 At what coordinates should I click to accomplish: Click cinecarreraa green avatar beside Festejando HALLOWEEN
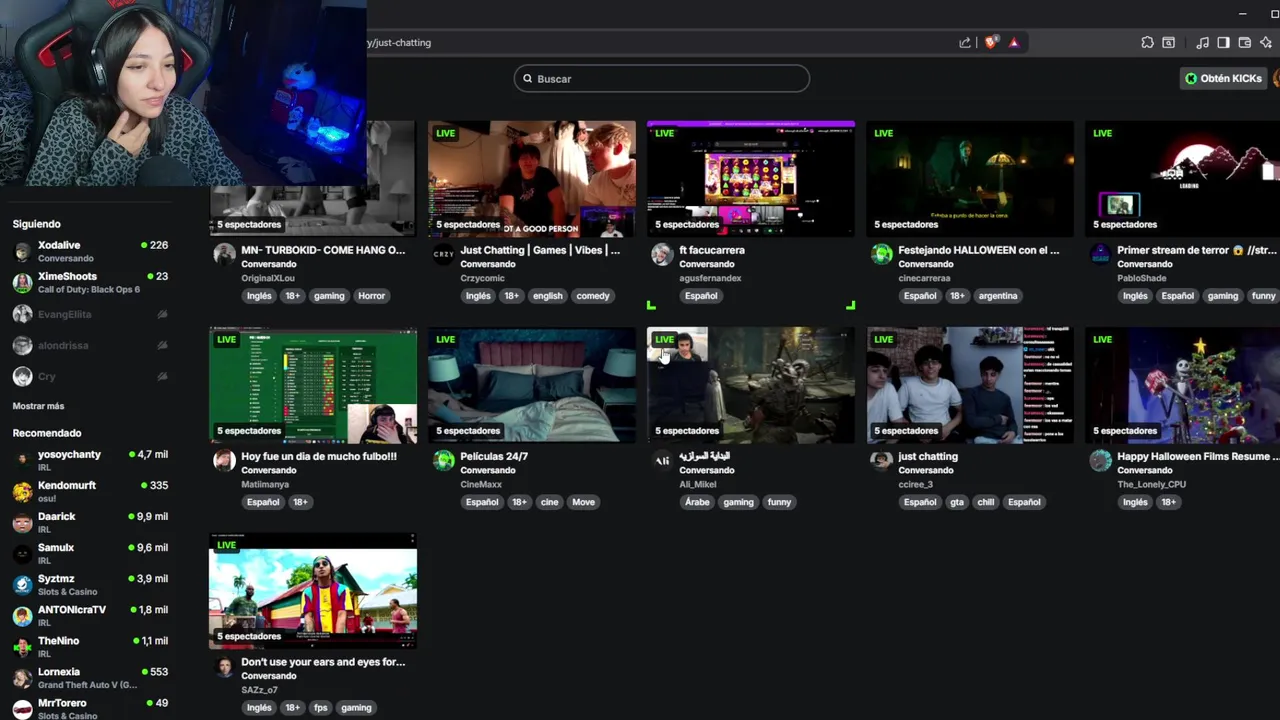click(x=881, y=254)
